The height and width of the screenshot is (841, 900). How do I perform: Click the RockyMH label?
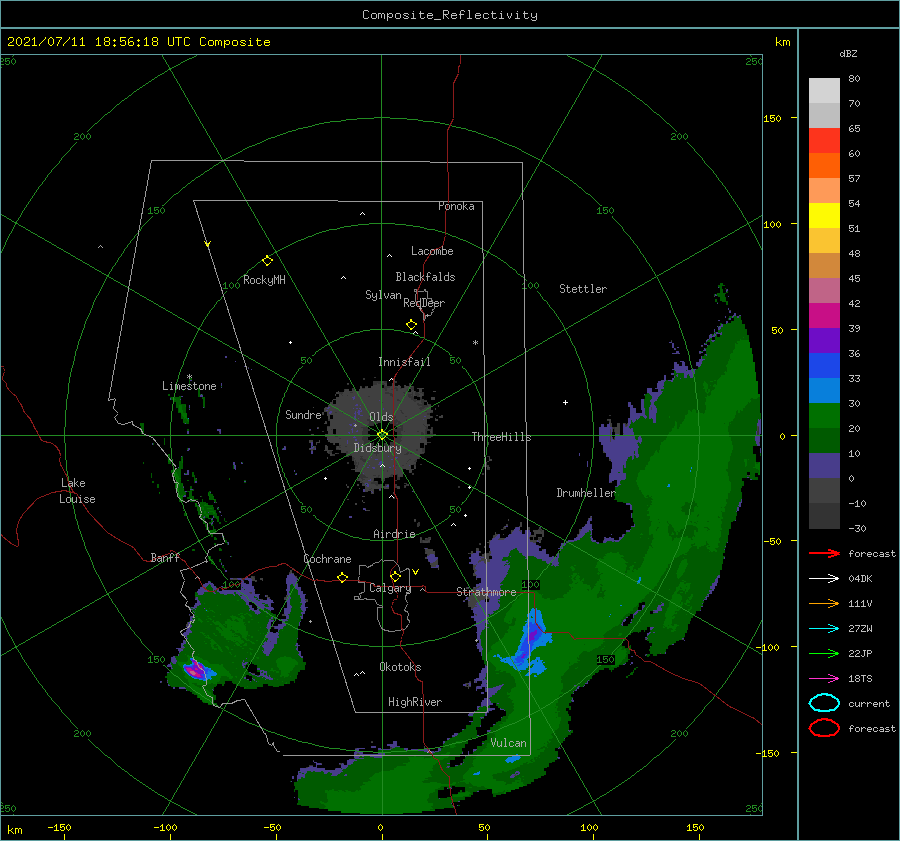coord(264,280)
